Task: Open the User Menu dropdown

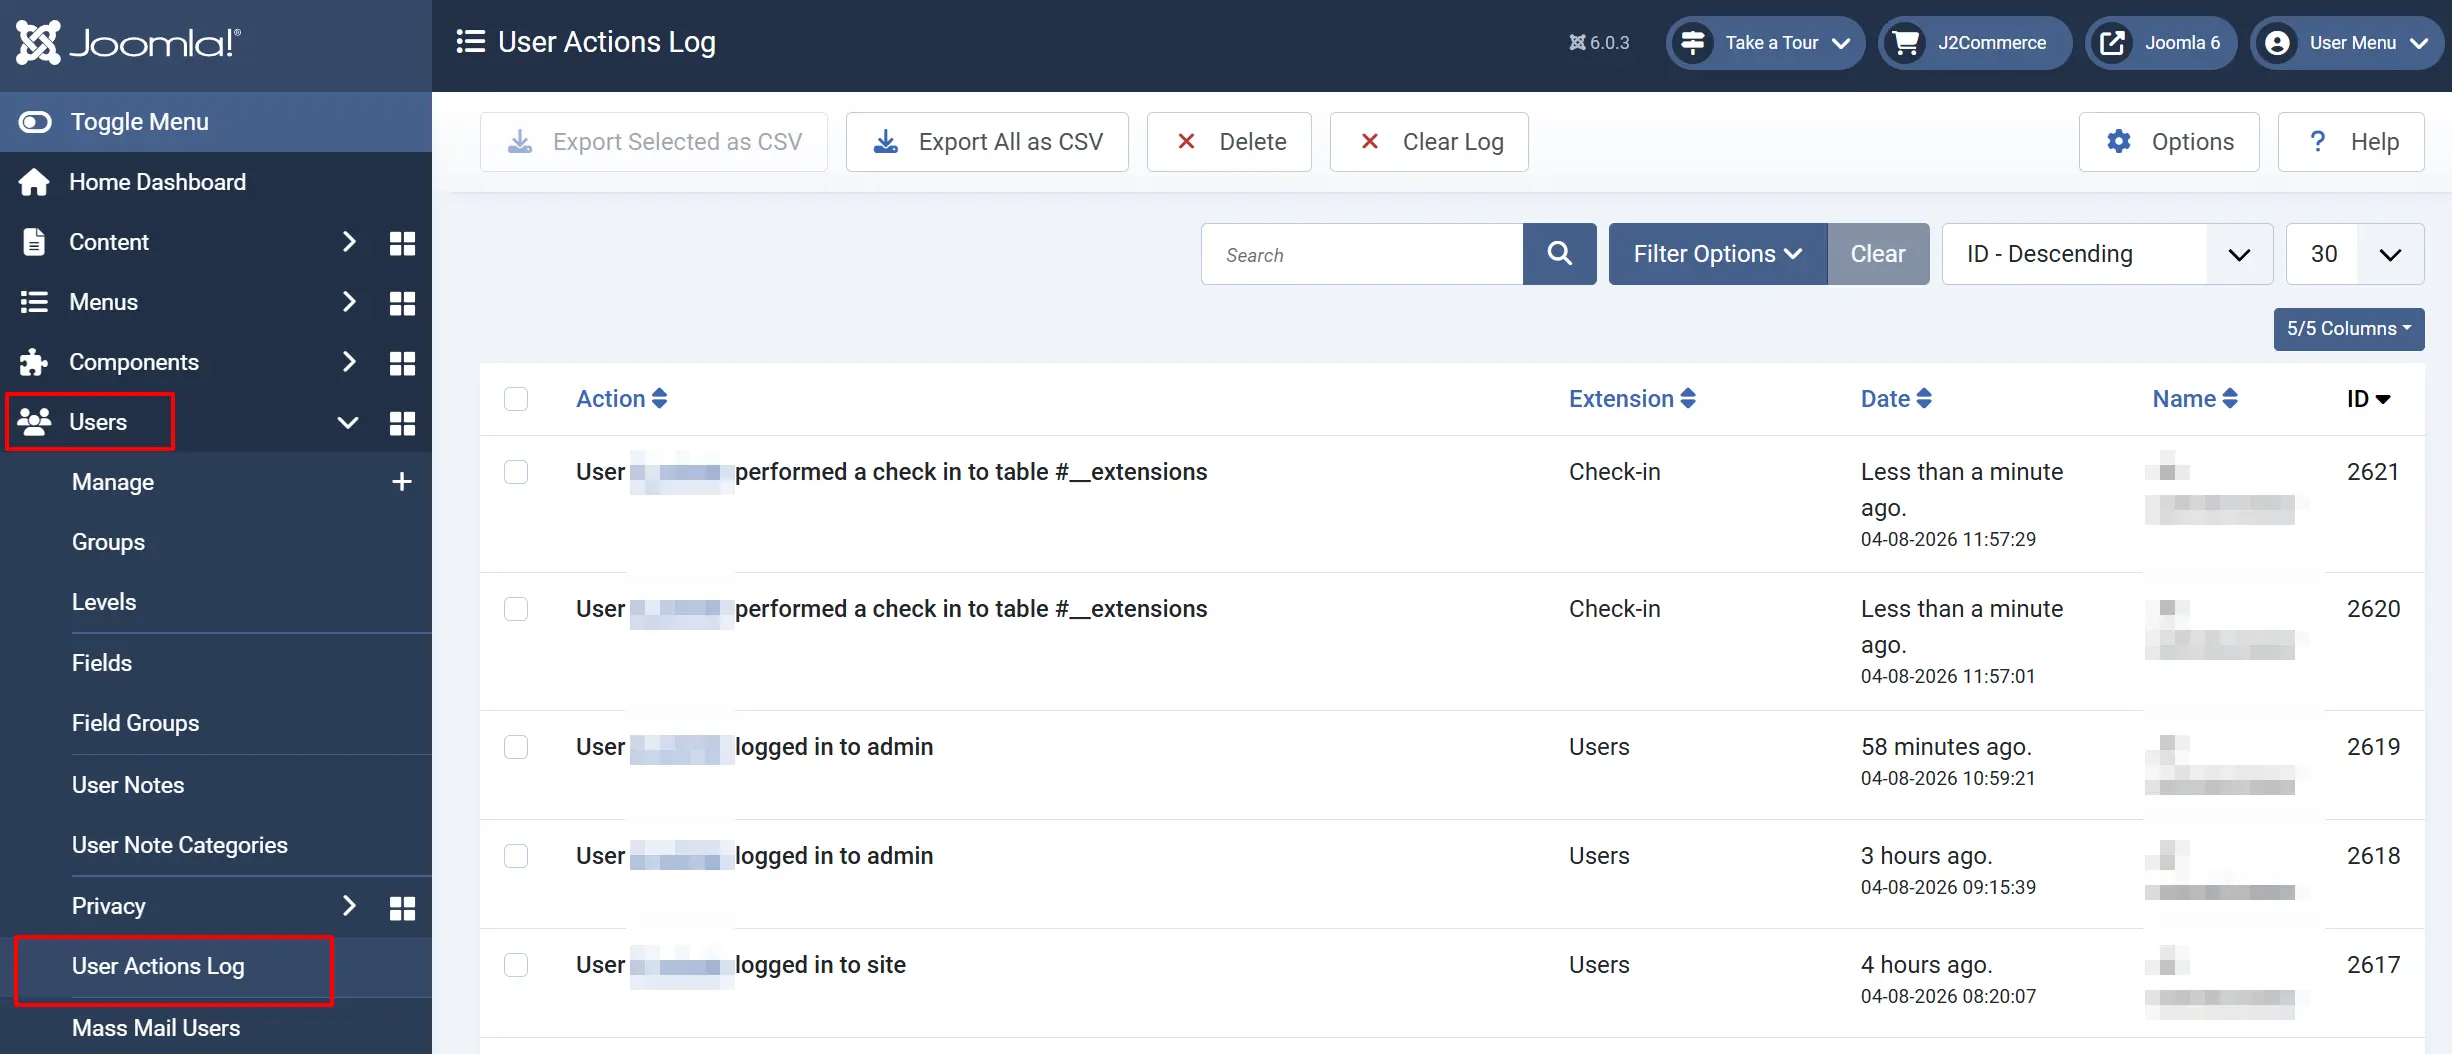Action: [2346, 43]
